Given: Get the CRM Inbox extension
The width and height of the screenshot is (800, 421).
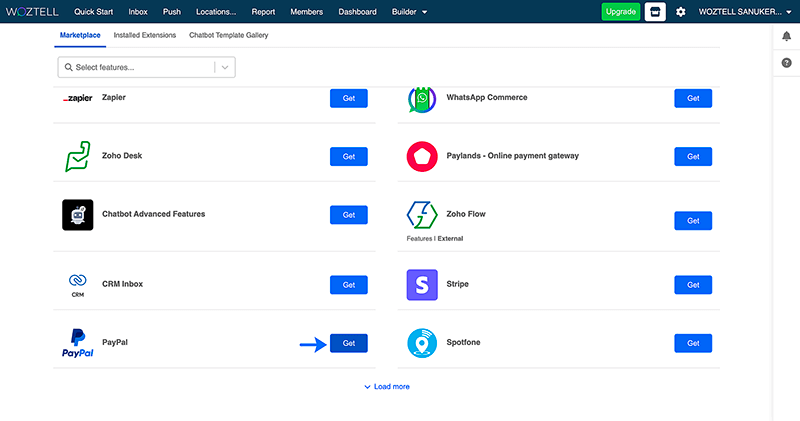Looking at the screenshot, I should point(348,285).
